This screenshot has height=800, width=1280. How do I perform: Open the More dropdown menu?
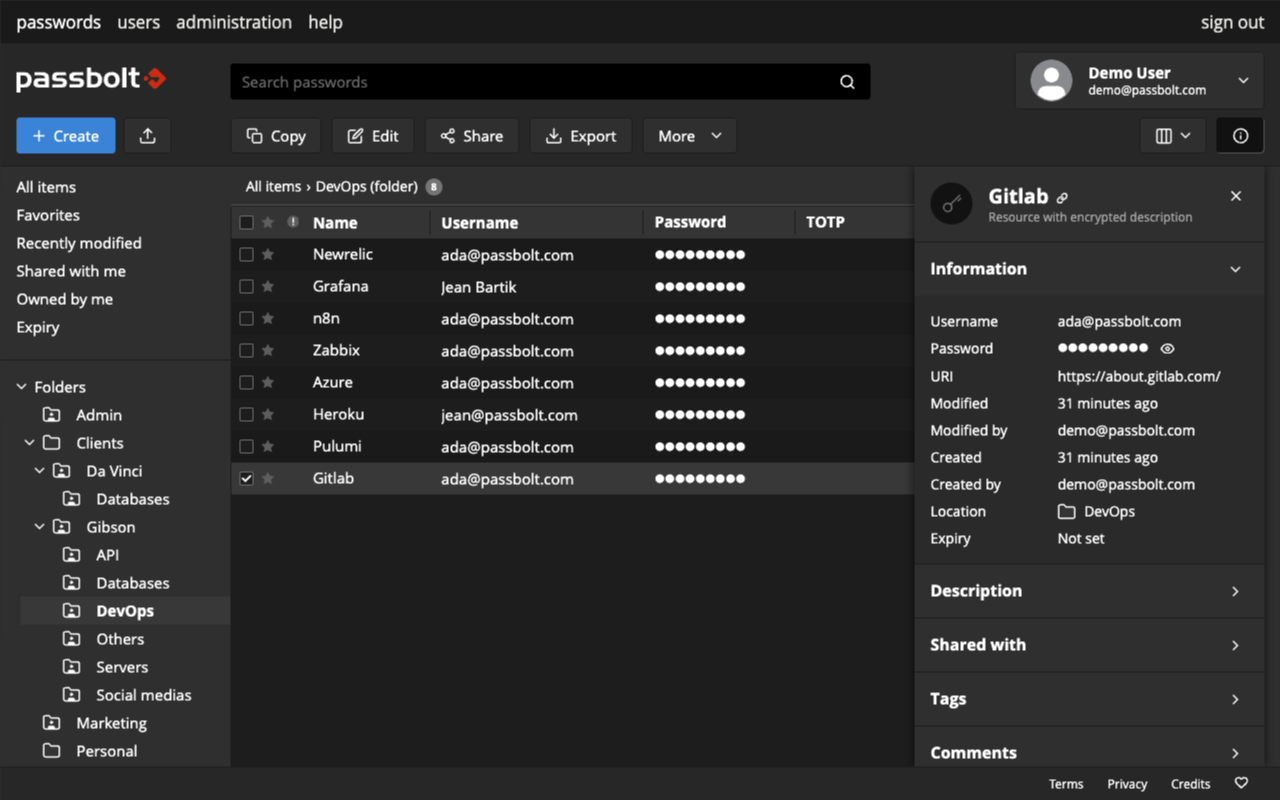point(689,135)
